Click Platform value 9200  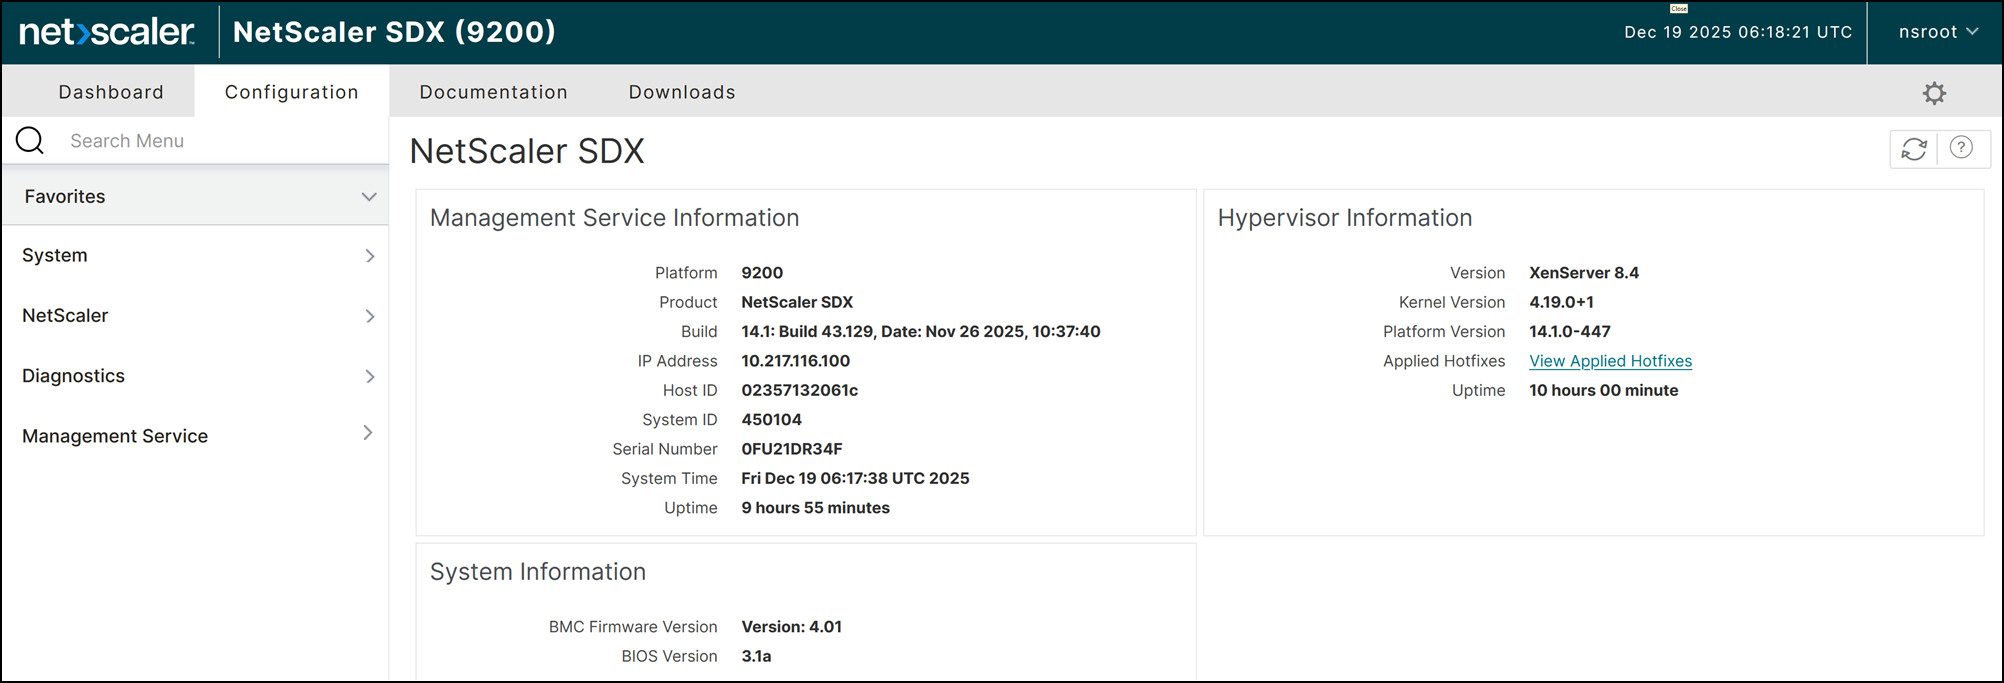(x=762, y=273)
